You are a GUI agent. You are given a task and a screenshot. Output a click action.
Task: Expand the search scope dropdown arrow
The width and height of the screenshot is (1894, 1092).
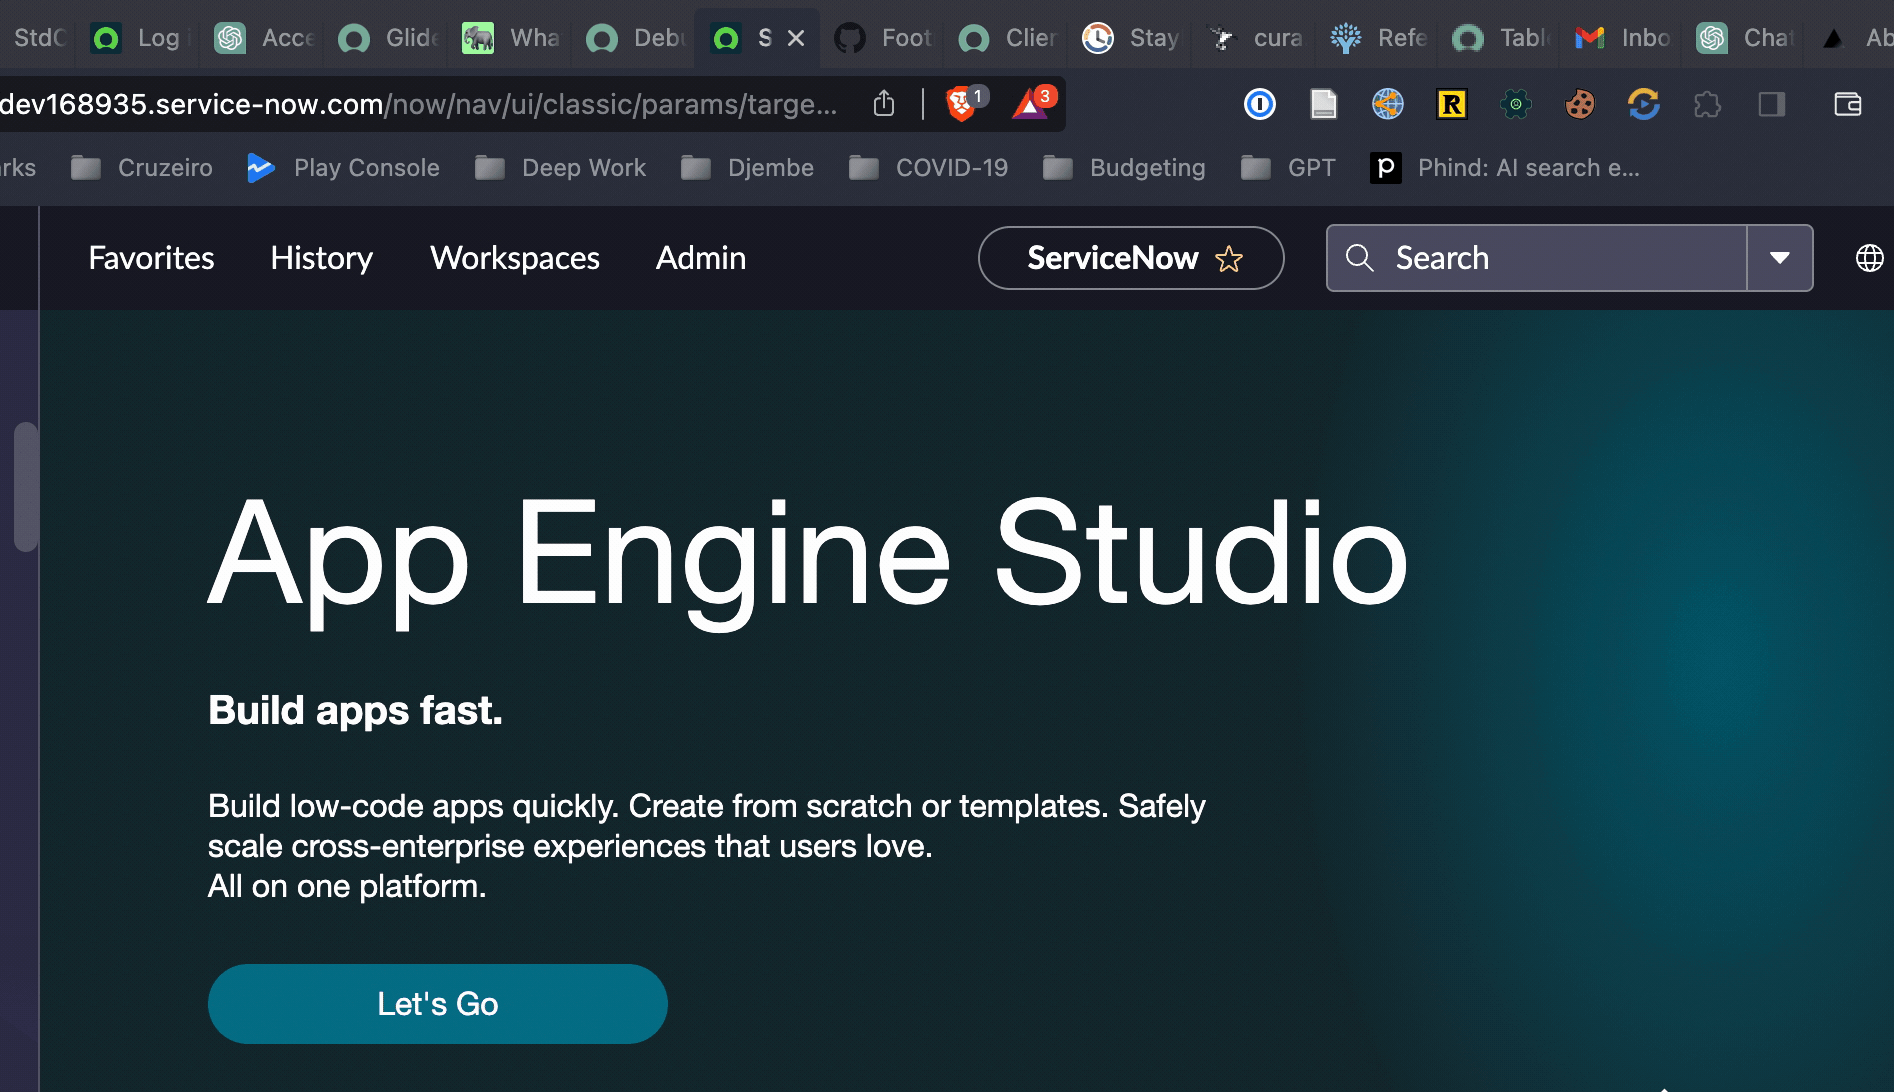(1780, 258)
